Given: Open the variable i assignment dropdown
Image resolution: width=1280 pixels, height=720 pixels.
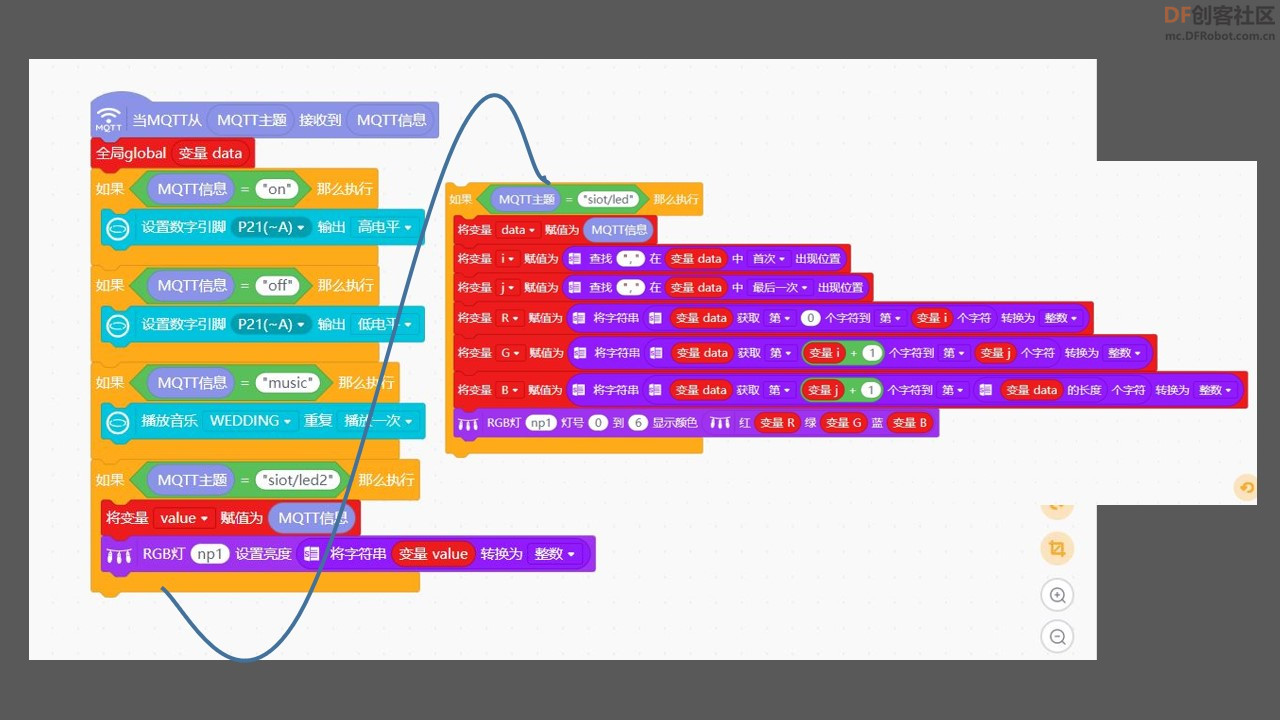Looking at the screenshot, I should (x=508, y=259).
